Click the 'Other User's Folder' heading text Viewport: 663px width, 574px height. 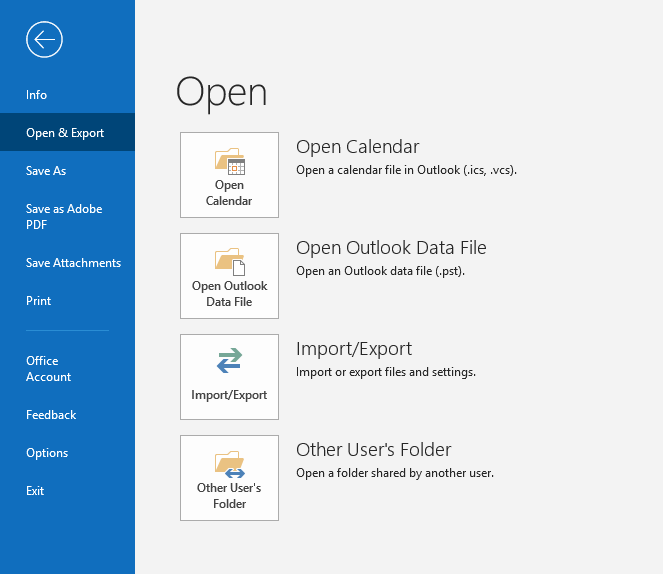point(374,450)
